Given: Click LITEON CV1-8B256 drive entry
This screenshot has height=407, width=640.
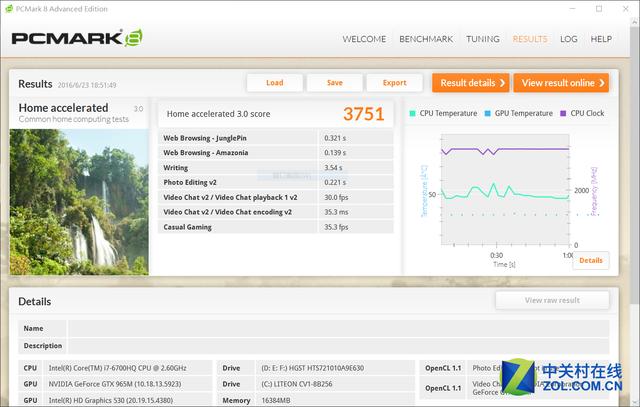Looking at the screenshot, I should [297, 384].
